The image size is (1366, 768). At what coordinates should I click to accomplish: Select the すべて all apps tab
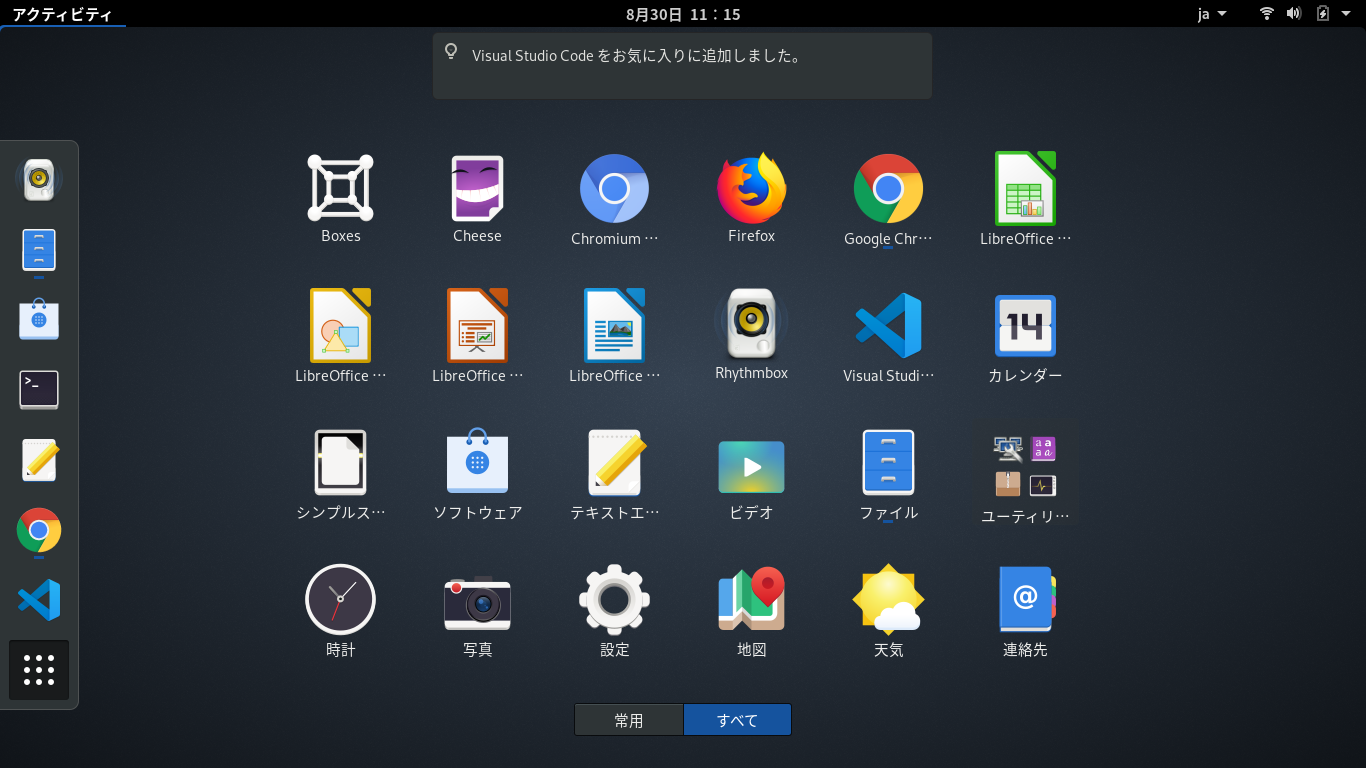(x=737, y=720)
